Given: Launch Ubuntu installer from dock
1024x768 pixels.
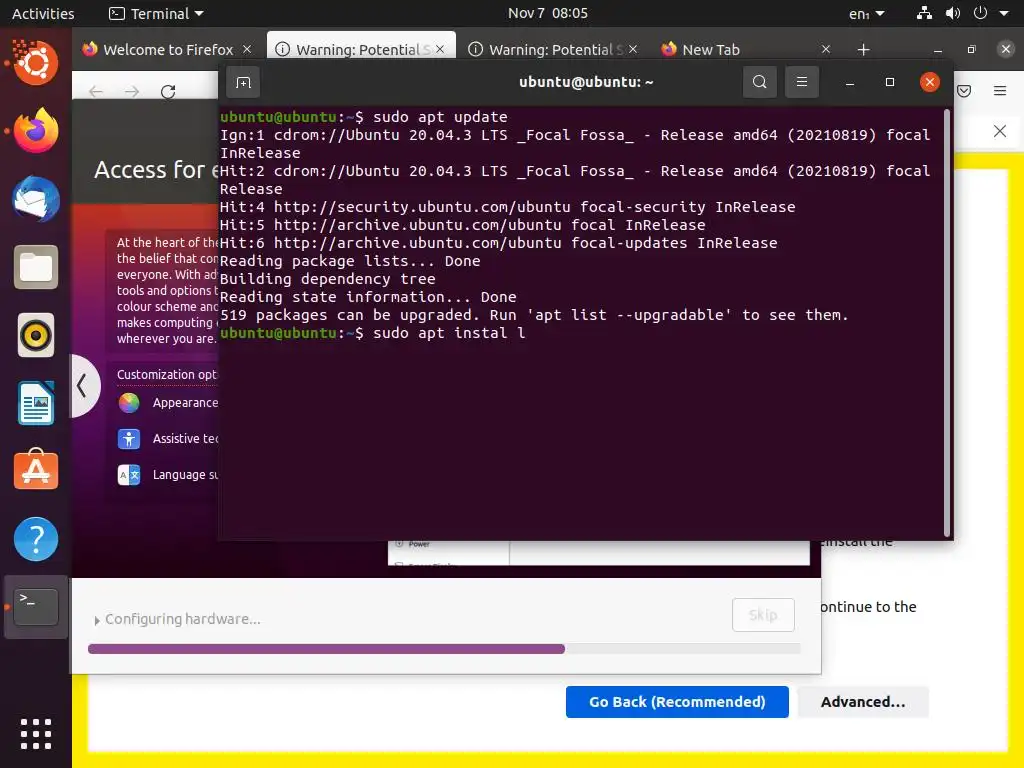Looking at the screenshot, I should click(36, 63).
